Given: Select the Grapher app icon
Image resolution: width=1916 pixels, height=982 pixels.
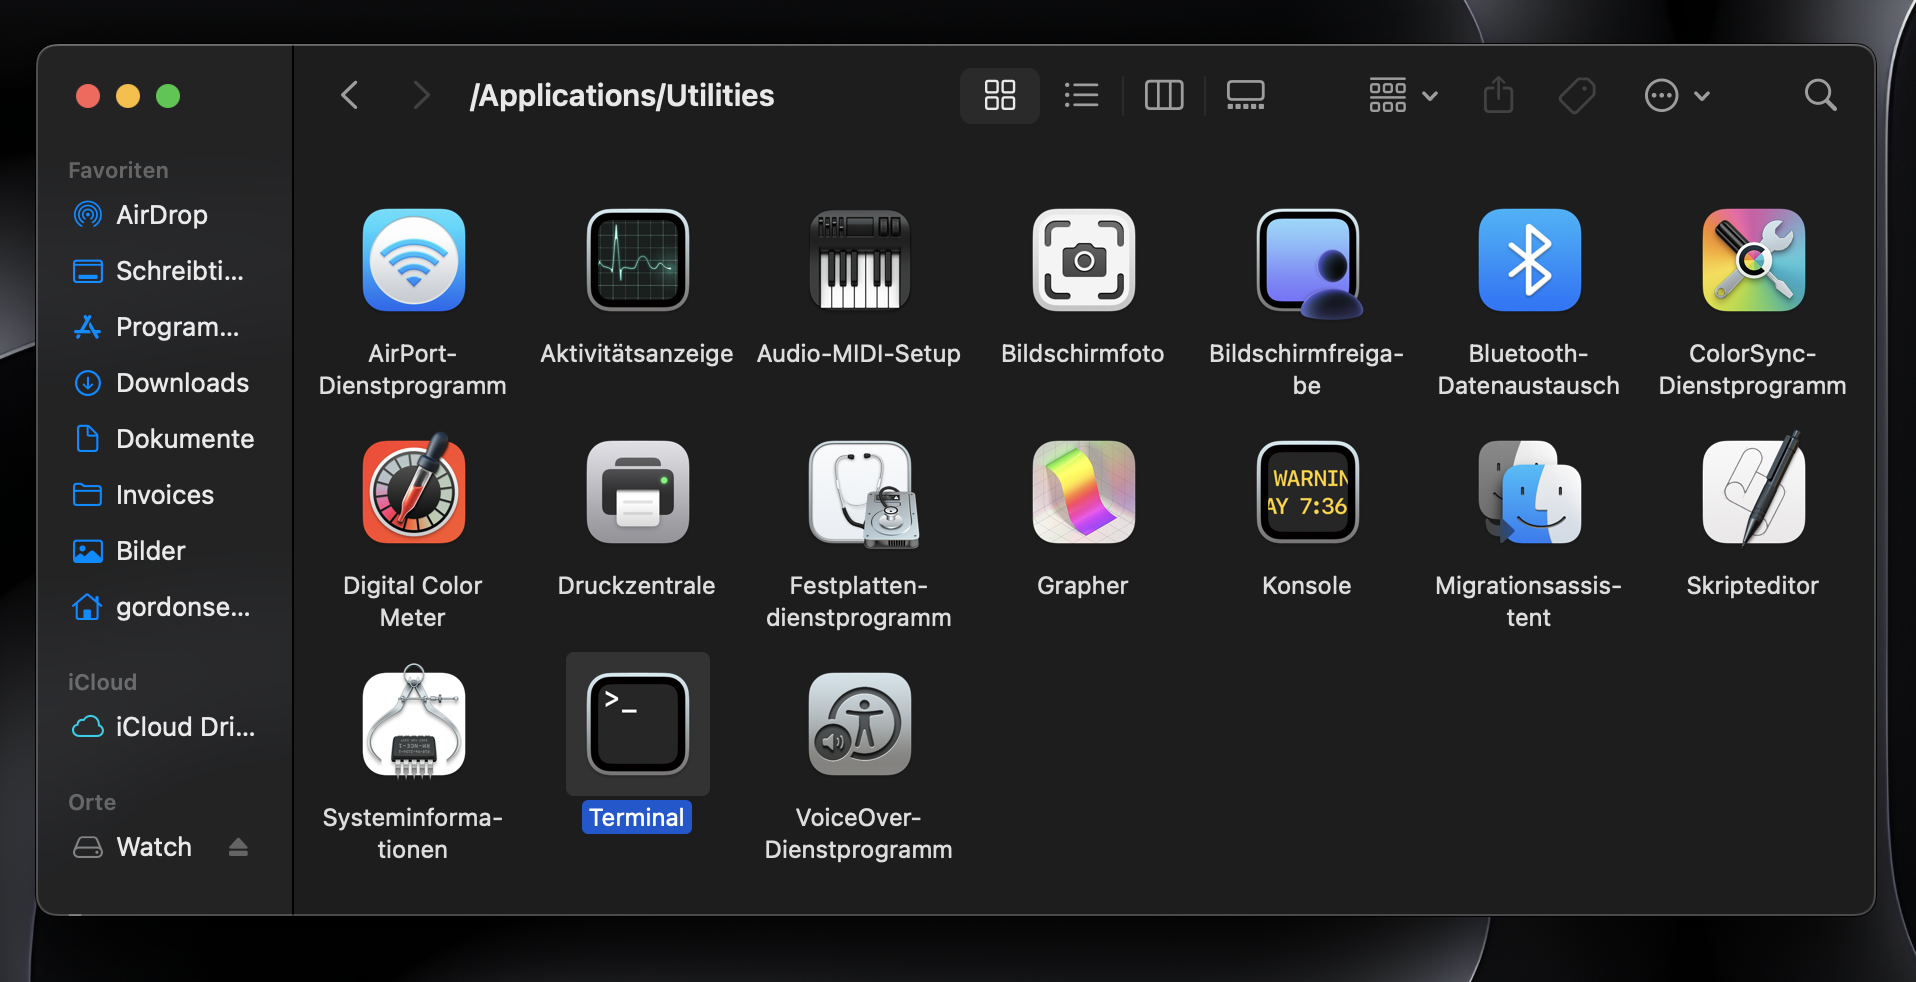Looking at the screenshot, I should [1082, 492].
